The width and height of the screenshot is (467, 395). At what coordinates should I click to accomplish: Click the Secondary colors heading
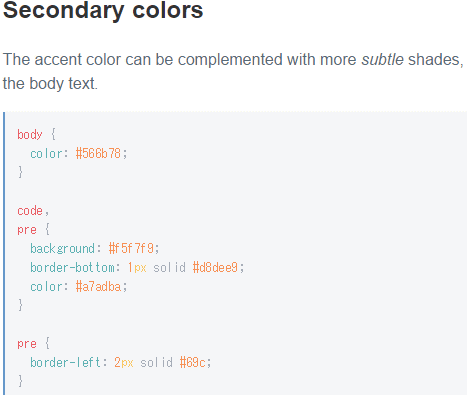pyautogui.click(x=103, y=10)
